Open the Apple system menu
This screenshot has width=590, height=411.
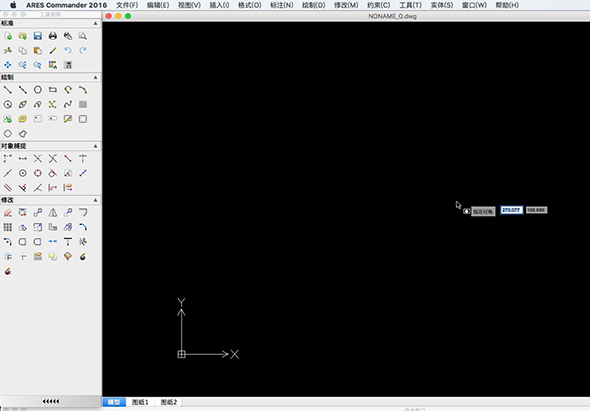pos(13,5)
